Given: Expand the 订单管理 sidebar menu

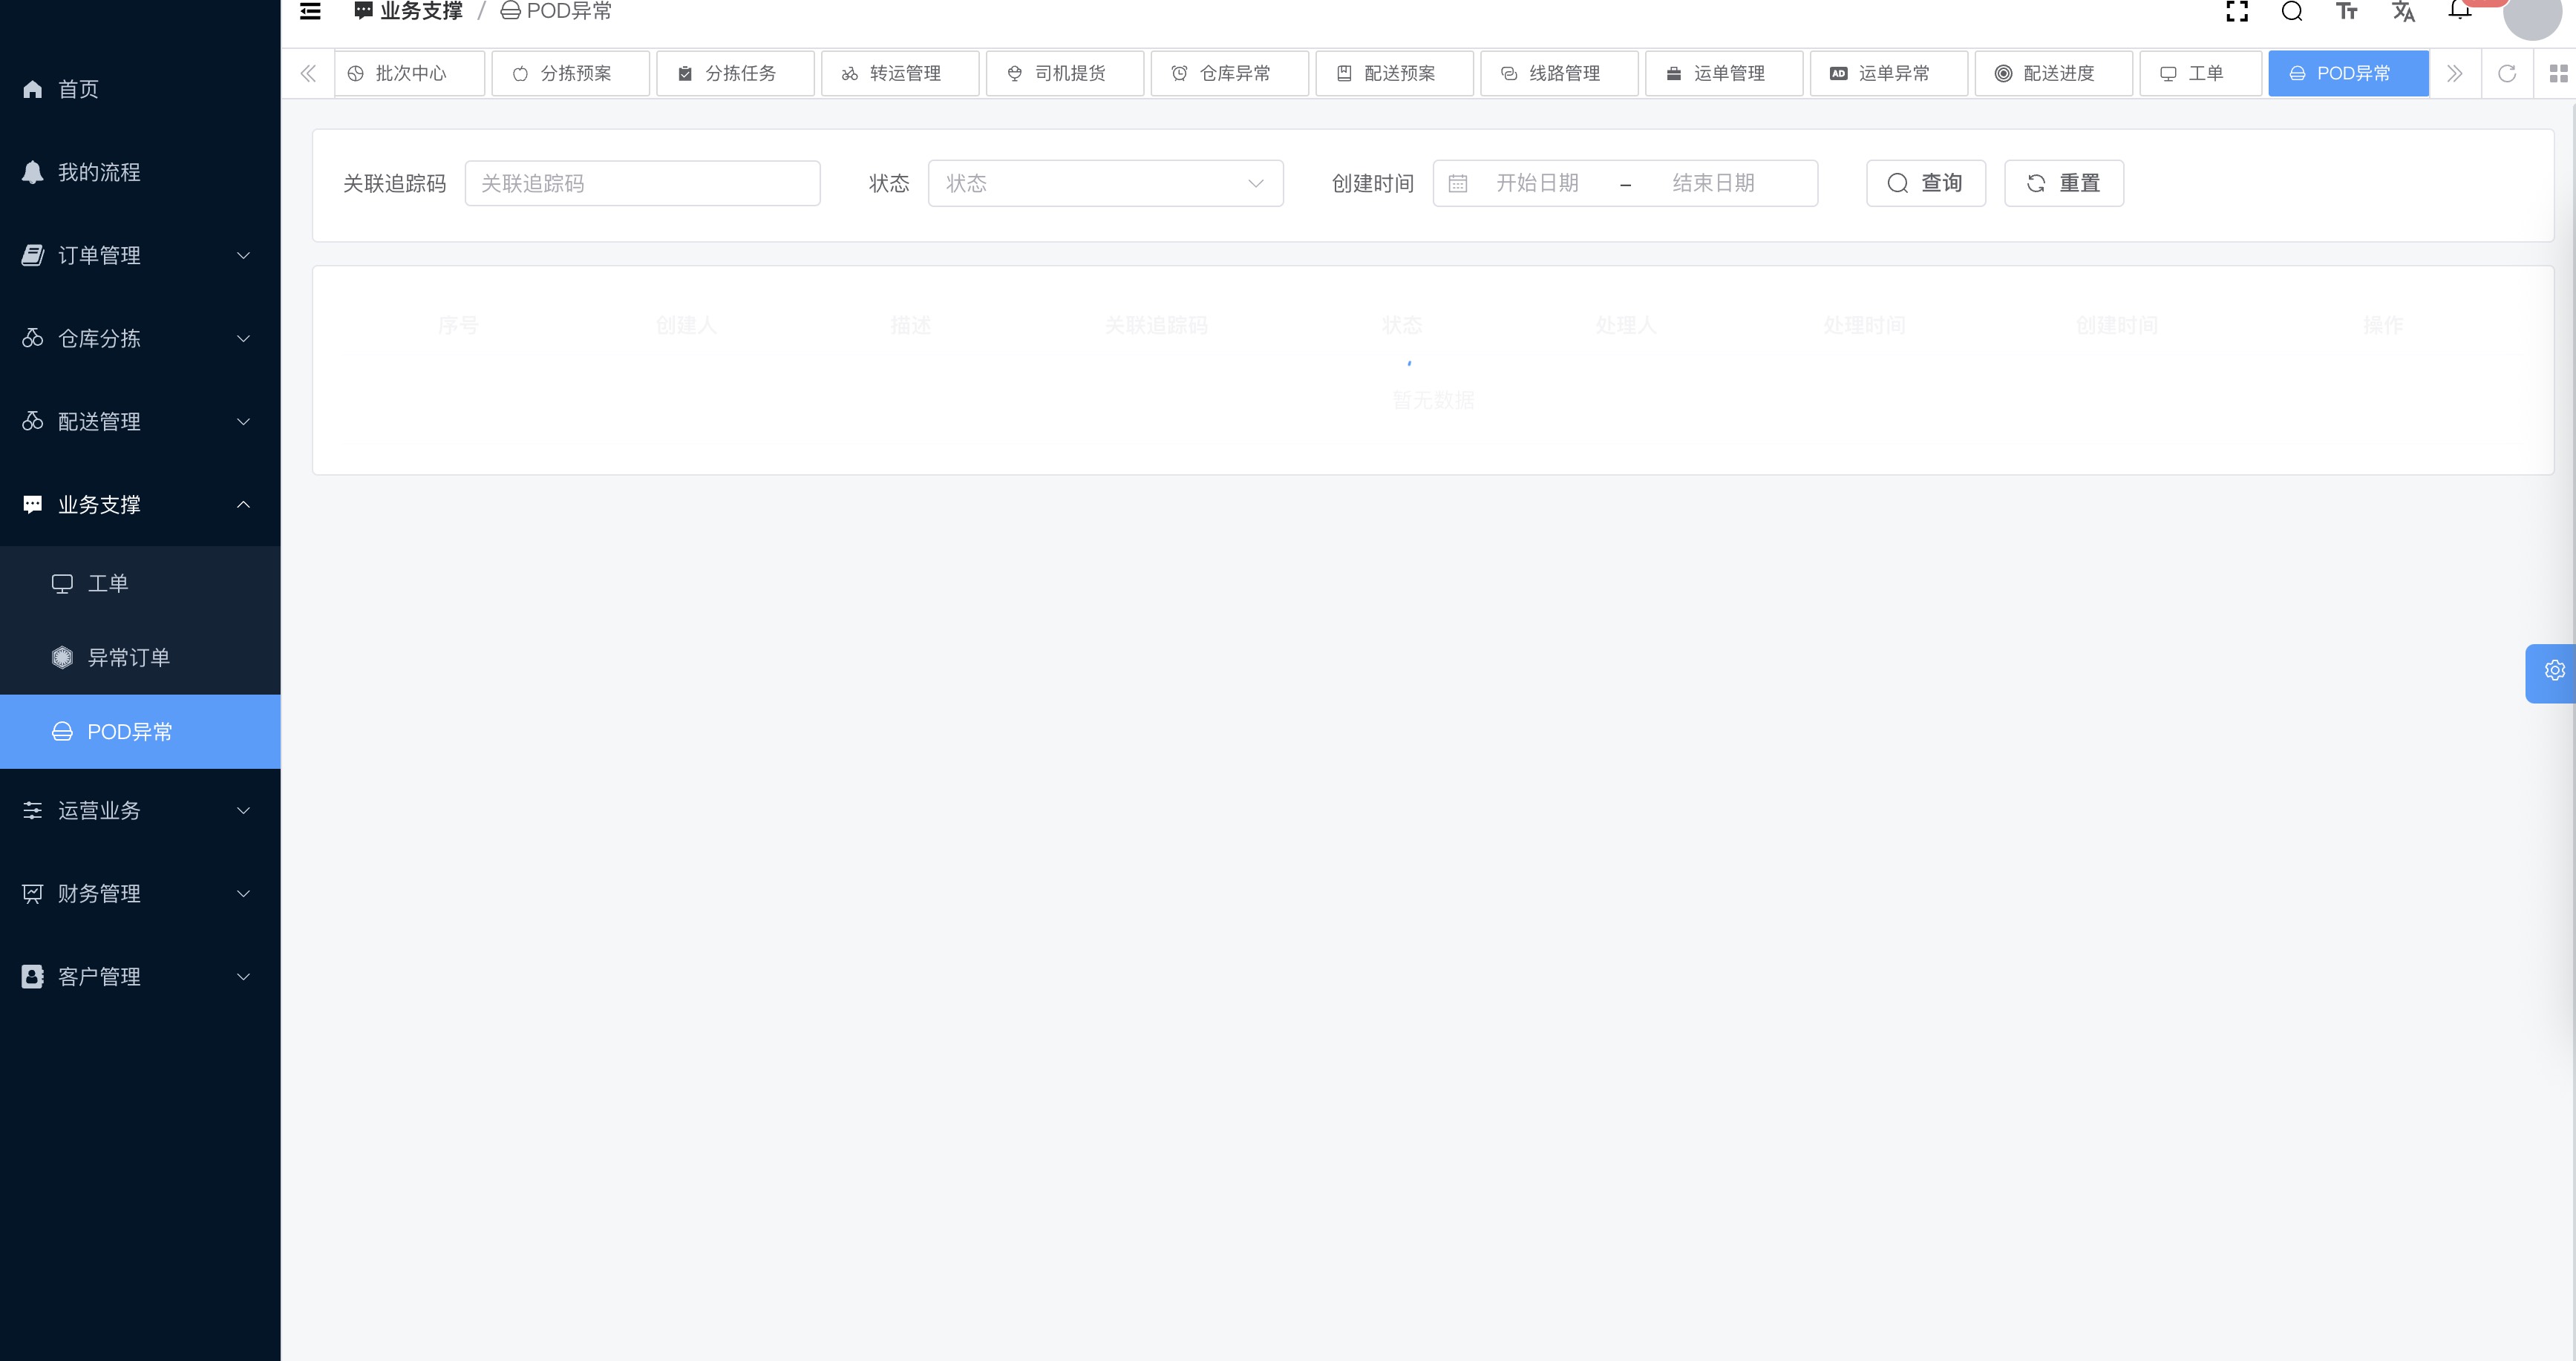Looking at the screenshot, I should tap(140, 255).
